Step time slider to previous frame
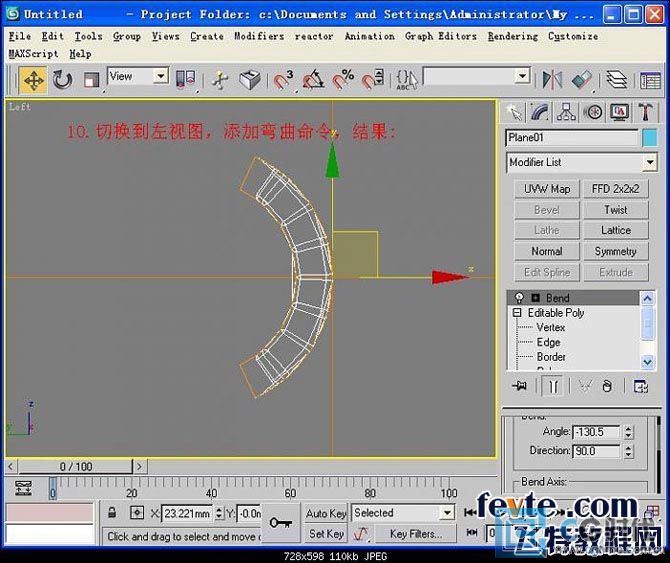 pos(11,466)
